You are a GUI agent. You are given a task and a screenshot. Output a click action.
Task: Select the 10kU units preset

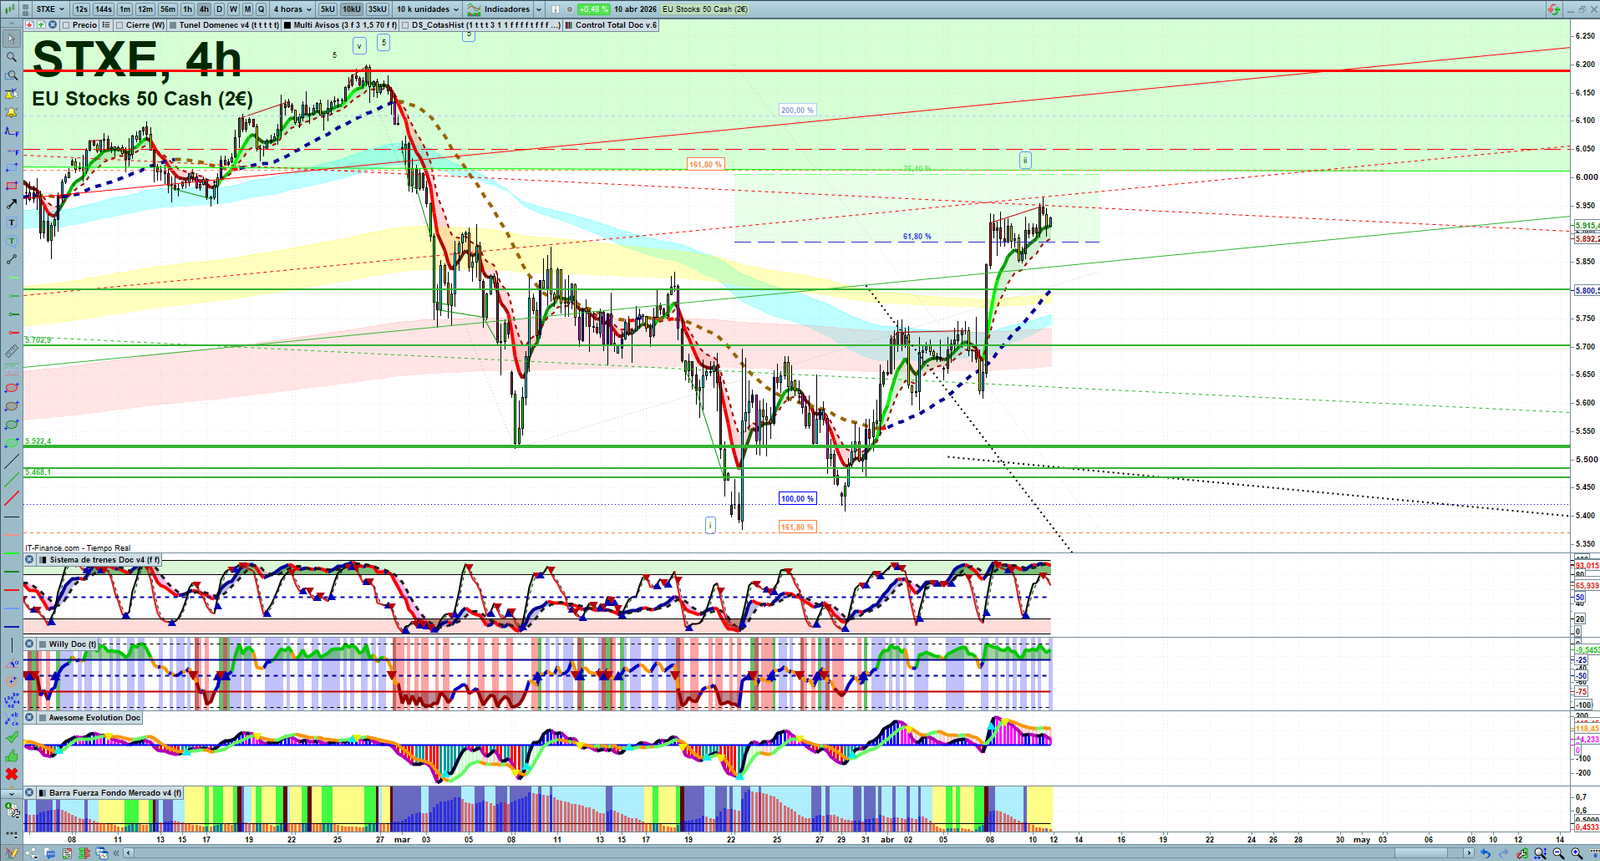(x=351, y=9)
